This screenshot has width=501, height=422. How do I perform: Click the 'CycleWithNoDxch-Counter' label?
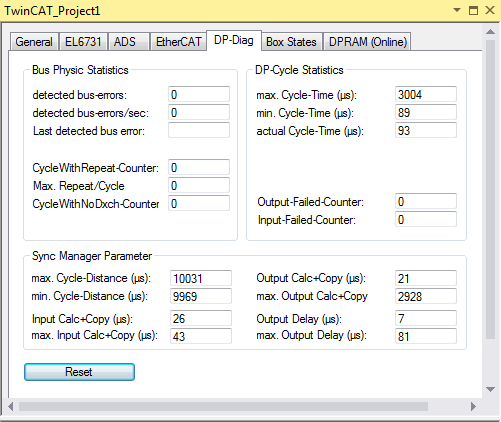click(96, 204)
